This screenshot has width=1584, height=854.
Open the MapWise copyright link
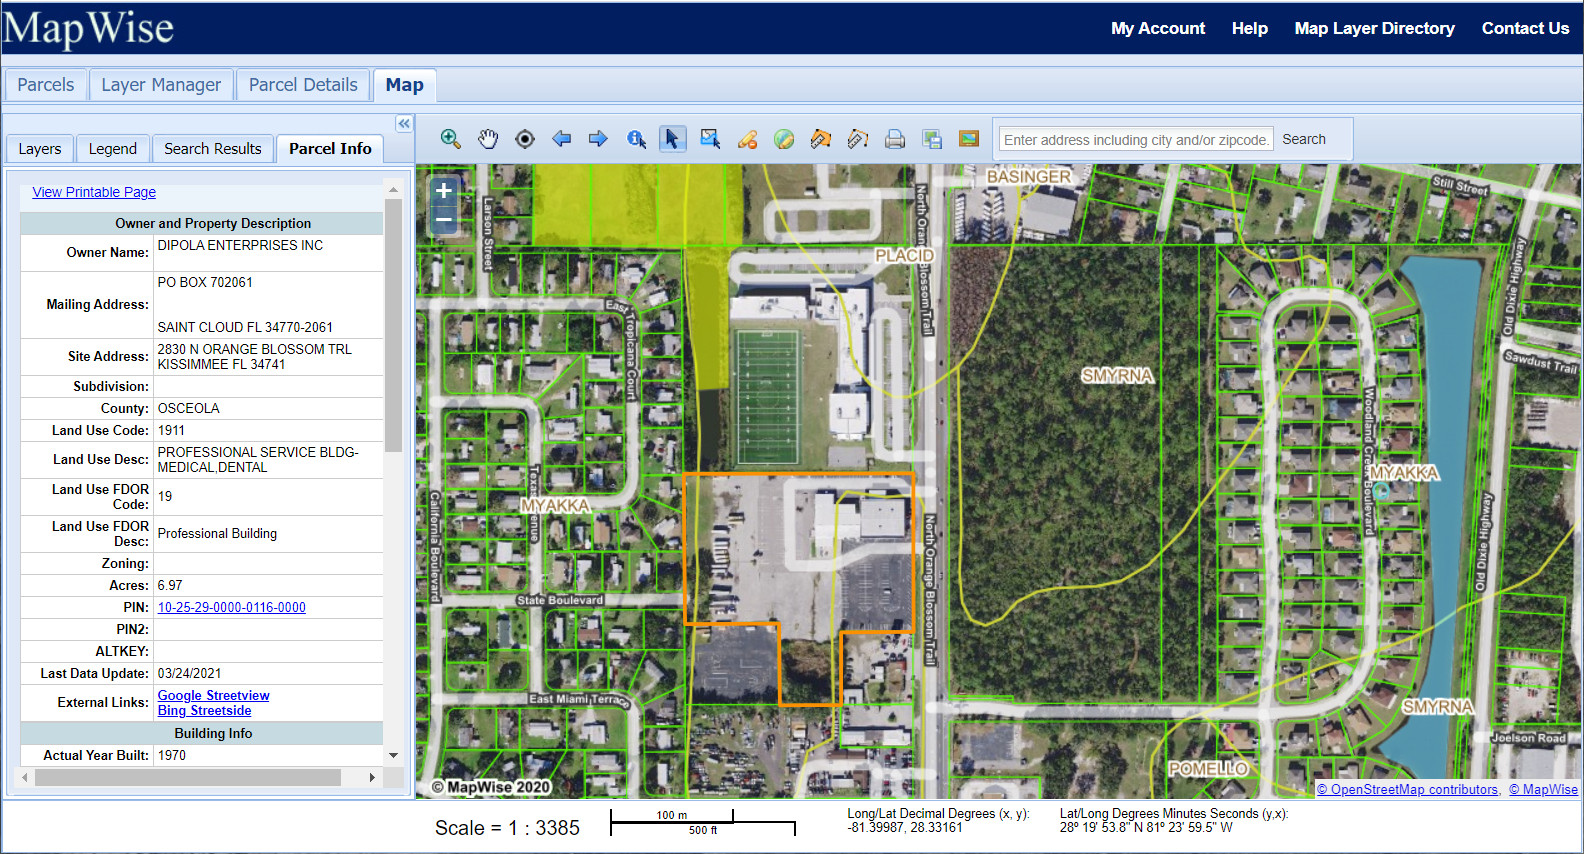point(1543,789)
